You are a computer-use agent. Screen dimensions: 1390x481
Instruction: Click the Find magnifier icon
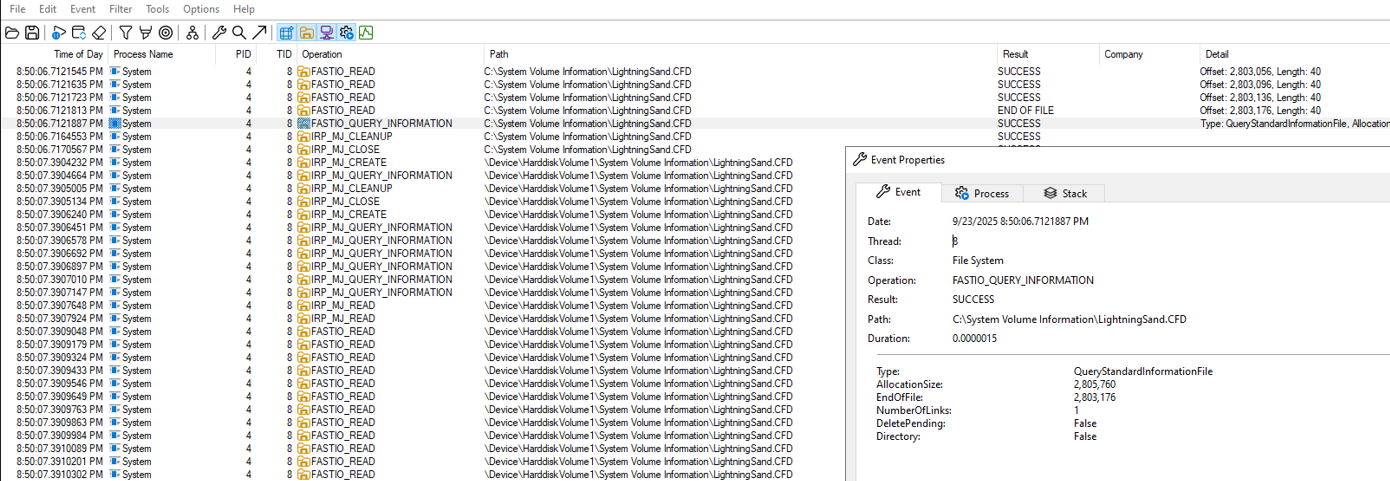click(239, 33)
